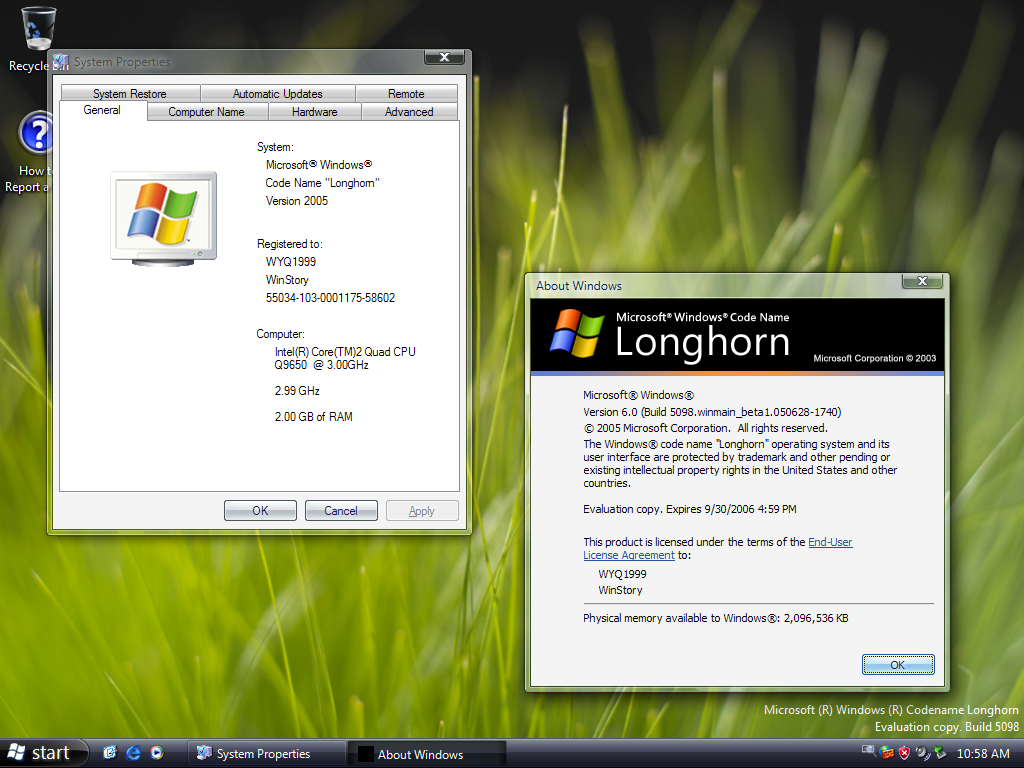Click 'WinStory' in System Properties

(x=287, y=280)
